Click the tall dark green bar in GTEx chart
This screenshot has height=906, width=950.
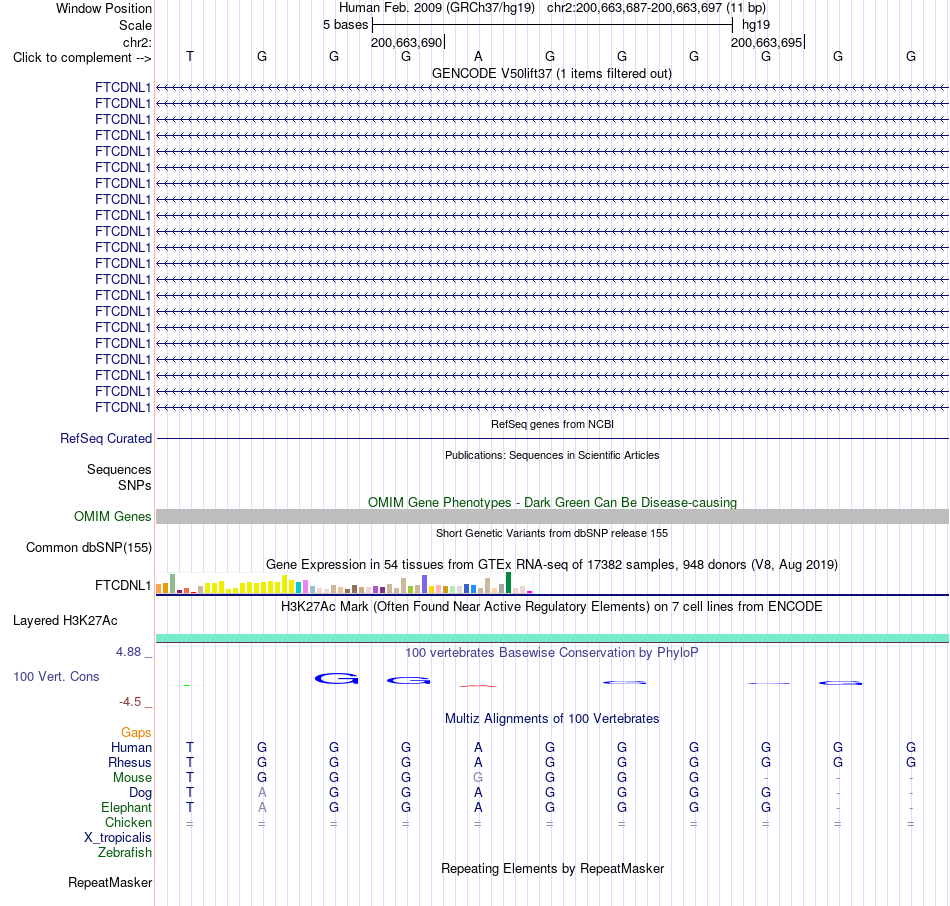(509, 582)
